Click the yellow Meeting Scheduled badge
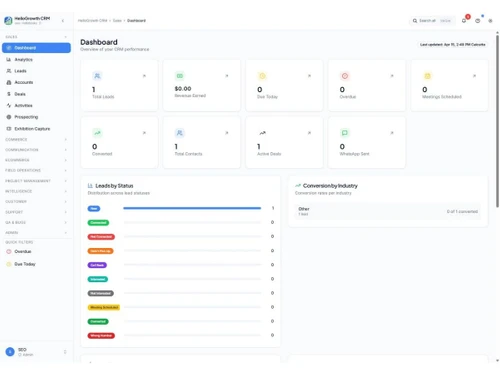The width and height of the screenshot is (500, 375). click(x=104, y=307)
